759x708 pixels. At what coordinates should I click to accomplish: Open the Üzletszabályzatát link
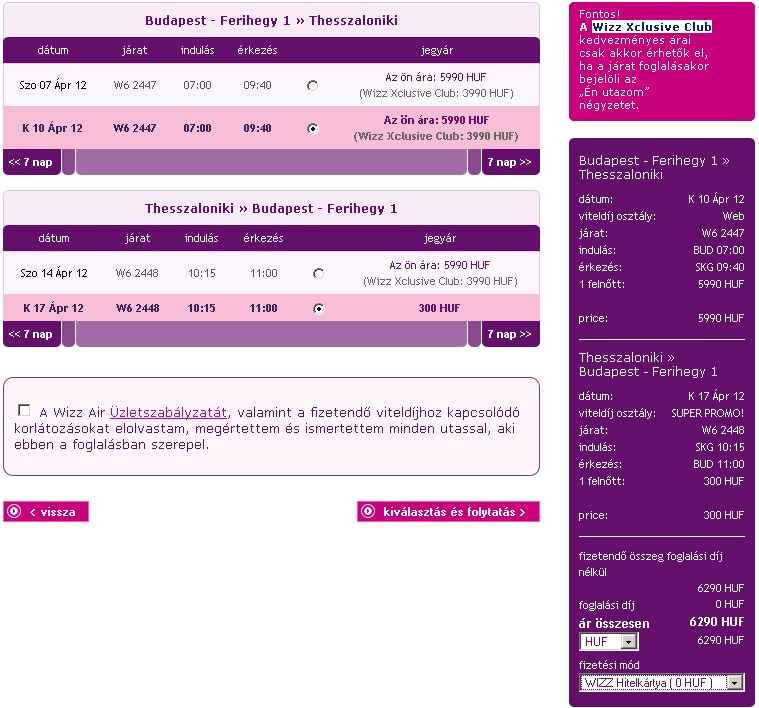click(169, 412)
